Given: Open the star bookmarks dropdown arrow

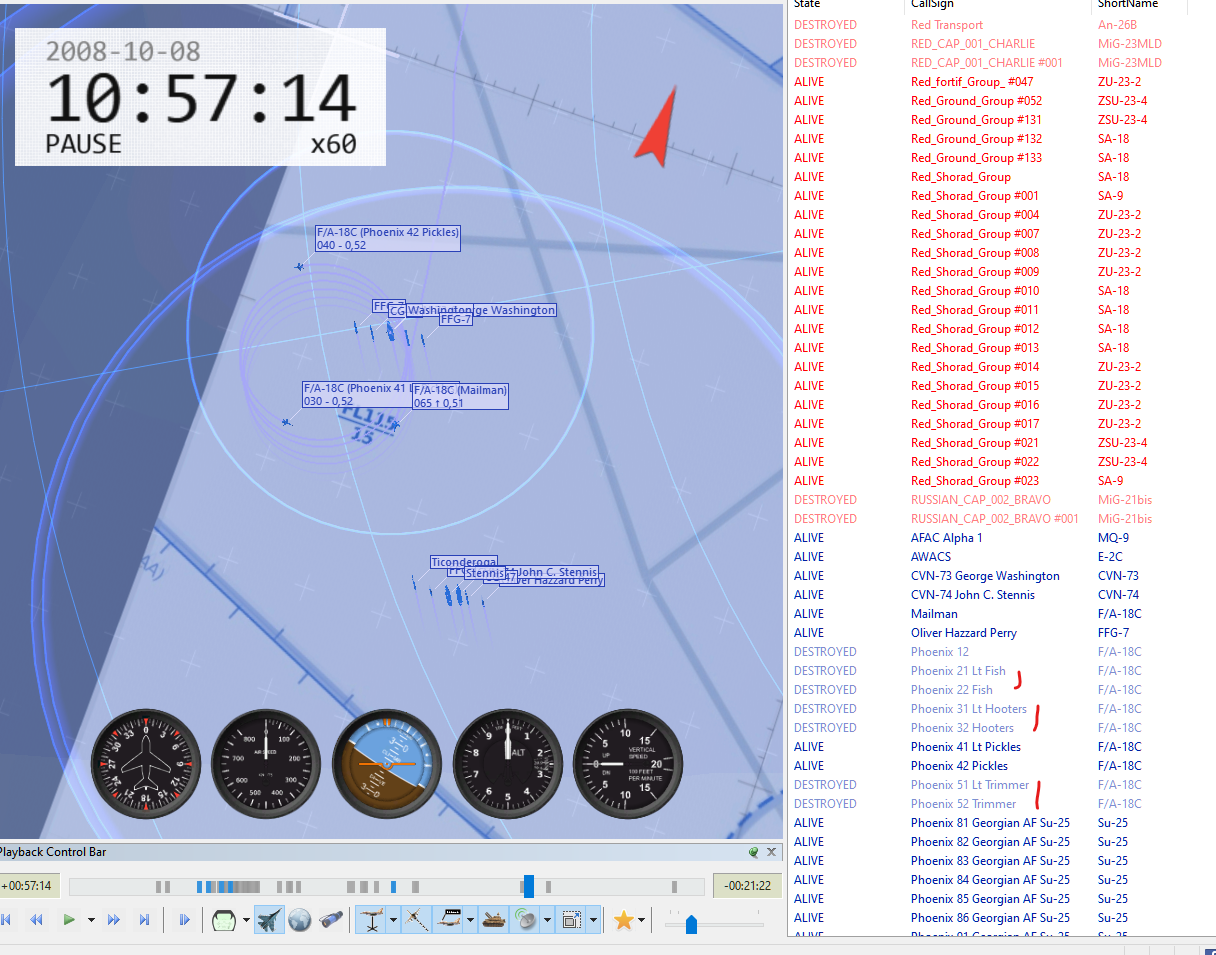Looking at the screenshot, I should (641, 920).
